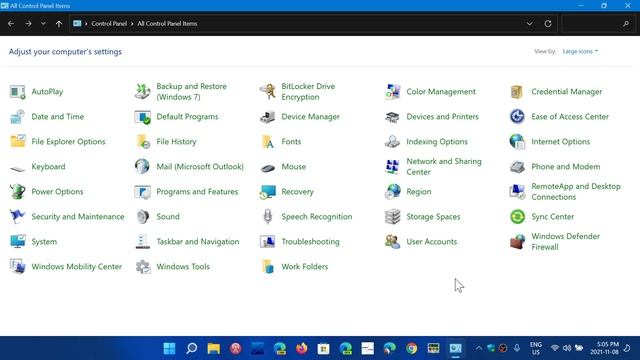The height and width of the screenshot is (360, 640).
Task: Open the Mouse settings icon
Action: [267, 167]
